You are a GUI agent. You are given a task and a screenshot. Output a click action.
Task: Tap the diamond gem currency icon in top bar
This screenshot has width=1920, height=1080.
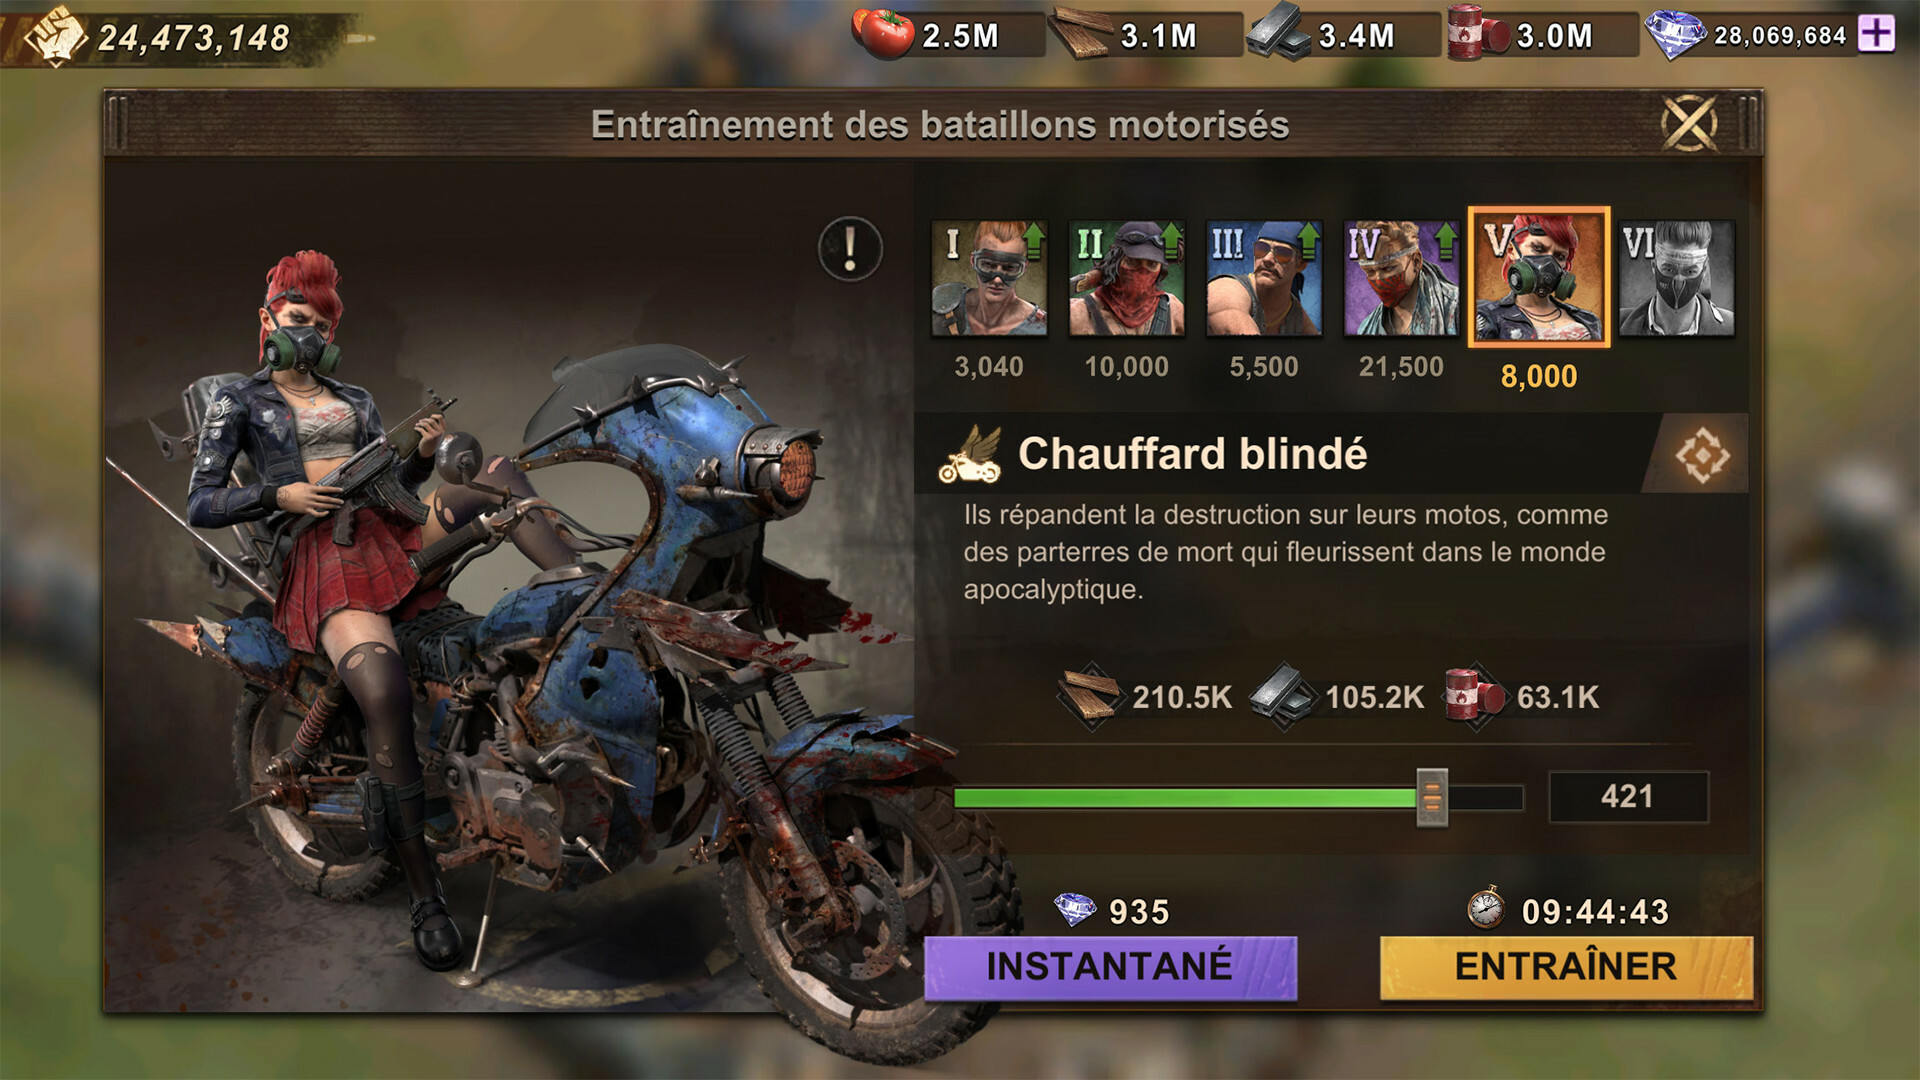click(1677, 34)
